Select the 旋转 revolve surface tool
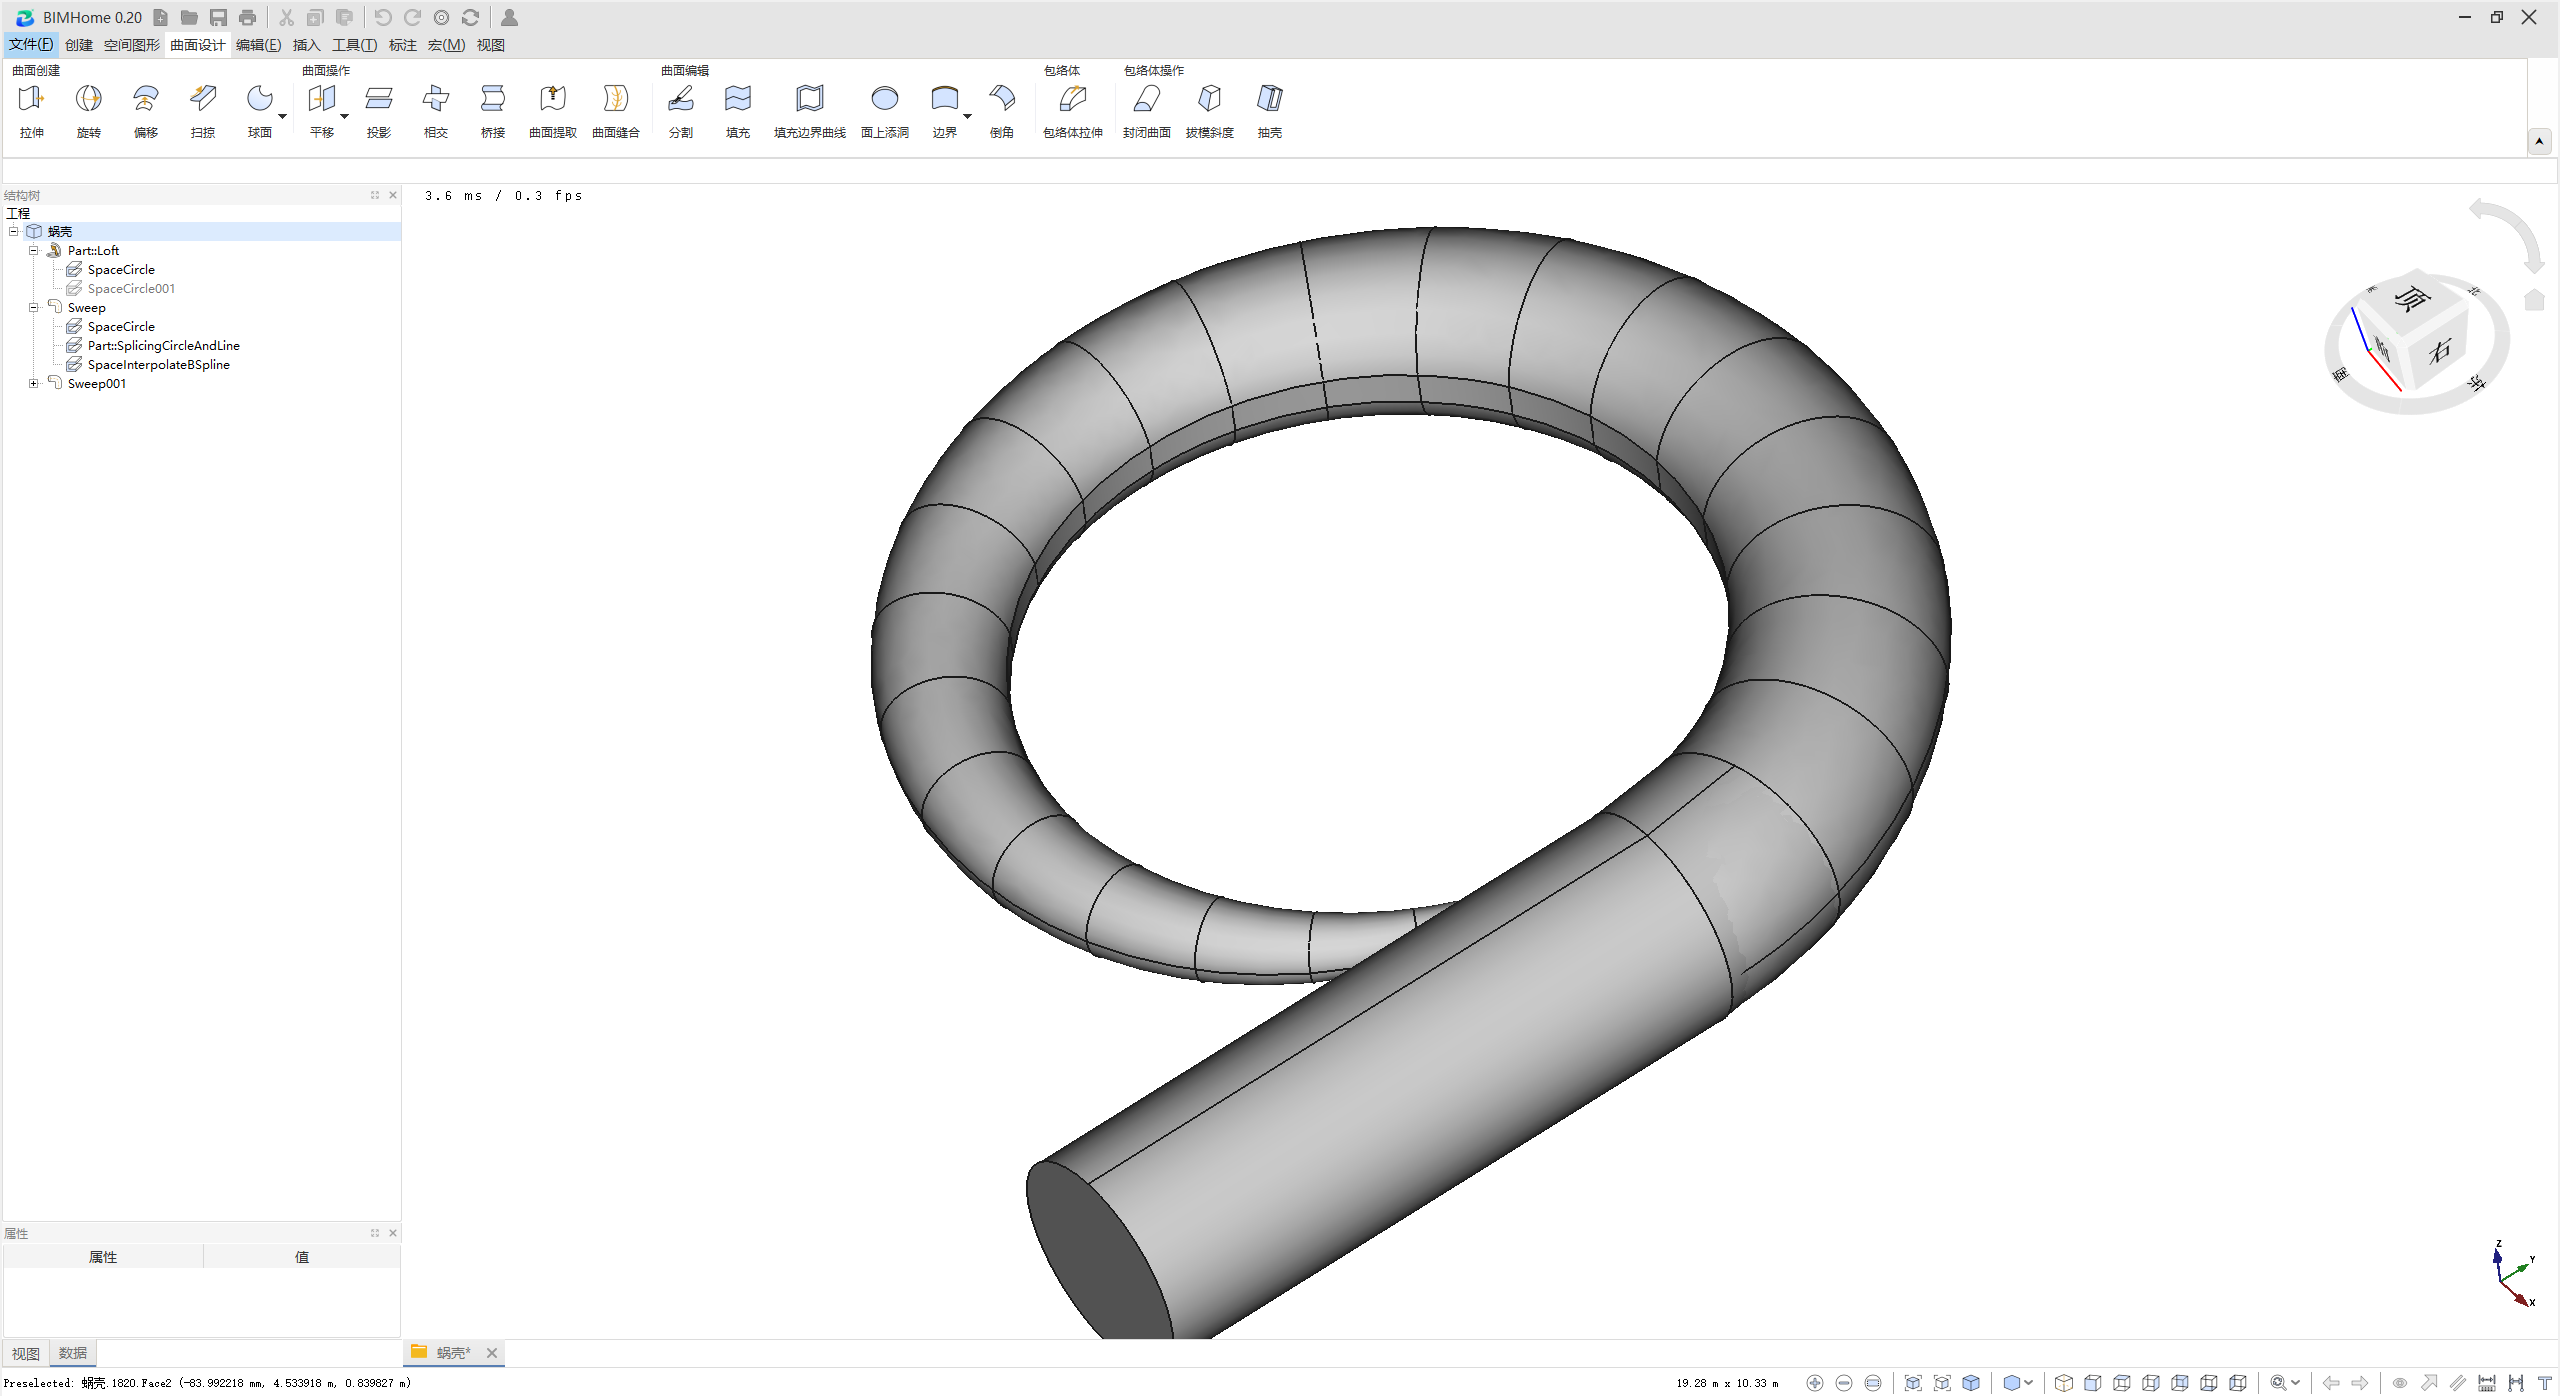This screenshot has width=2560, height=1396. coord(89,110)
